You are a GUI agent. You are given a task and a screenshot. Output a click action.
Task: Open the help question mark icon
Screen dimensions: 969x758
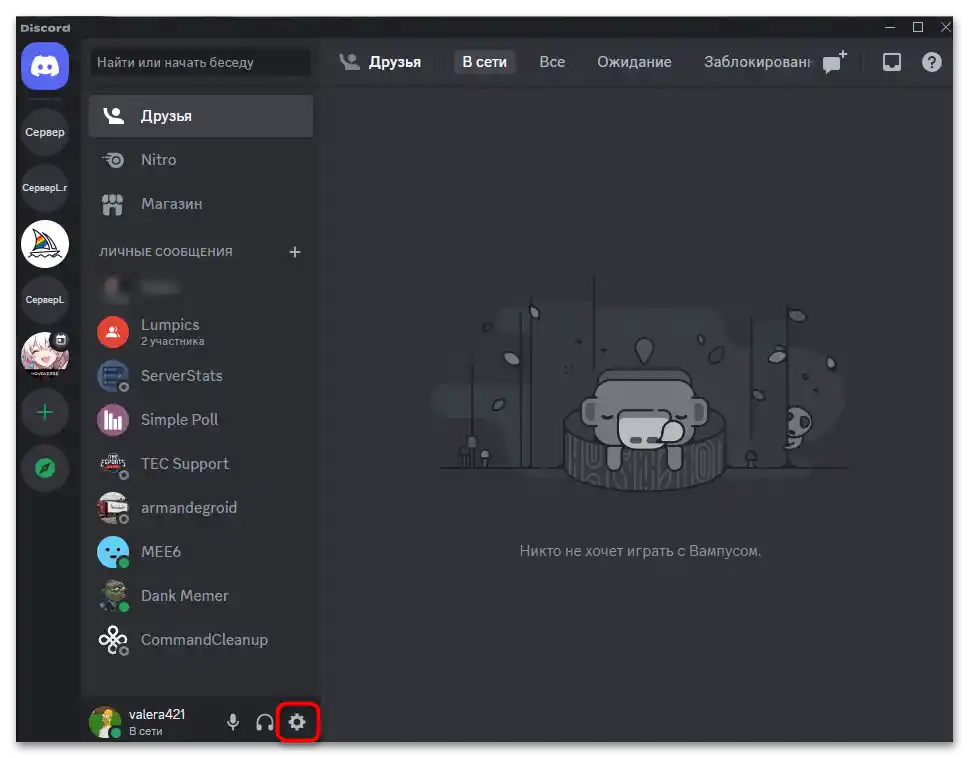(x=932, y=62)
